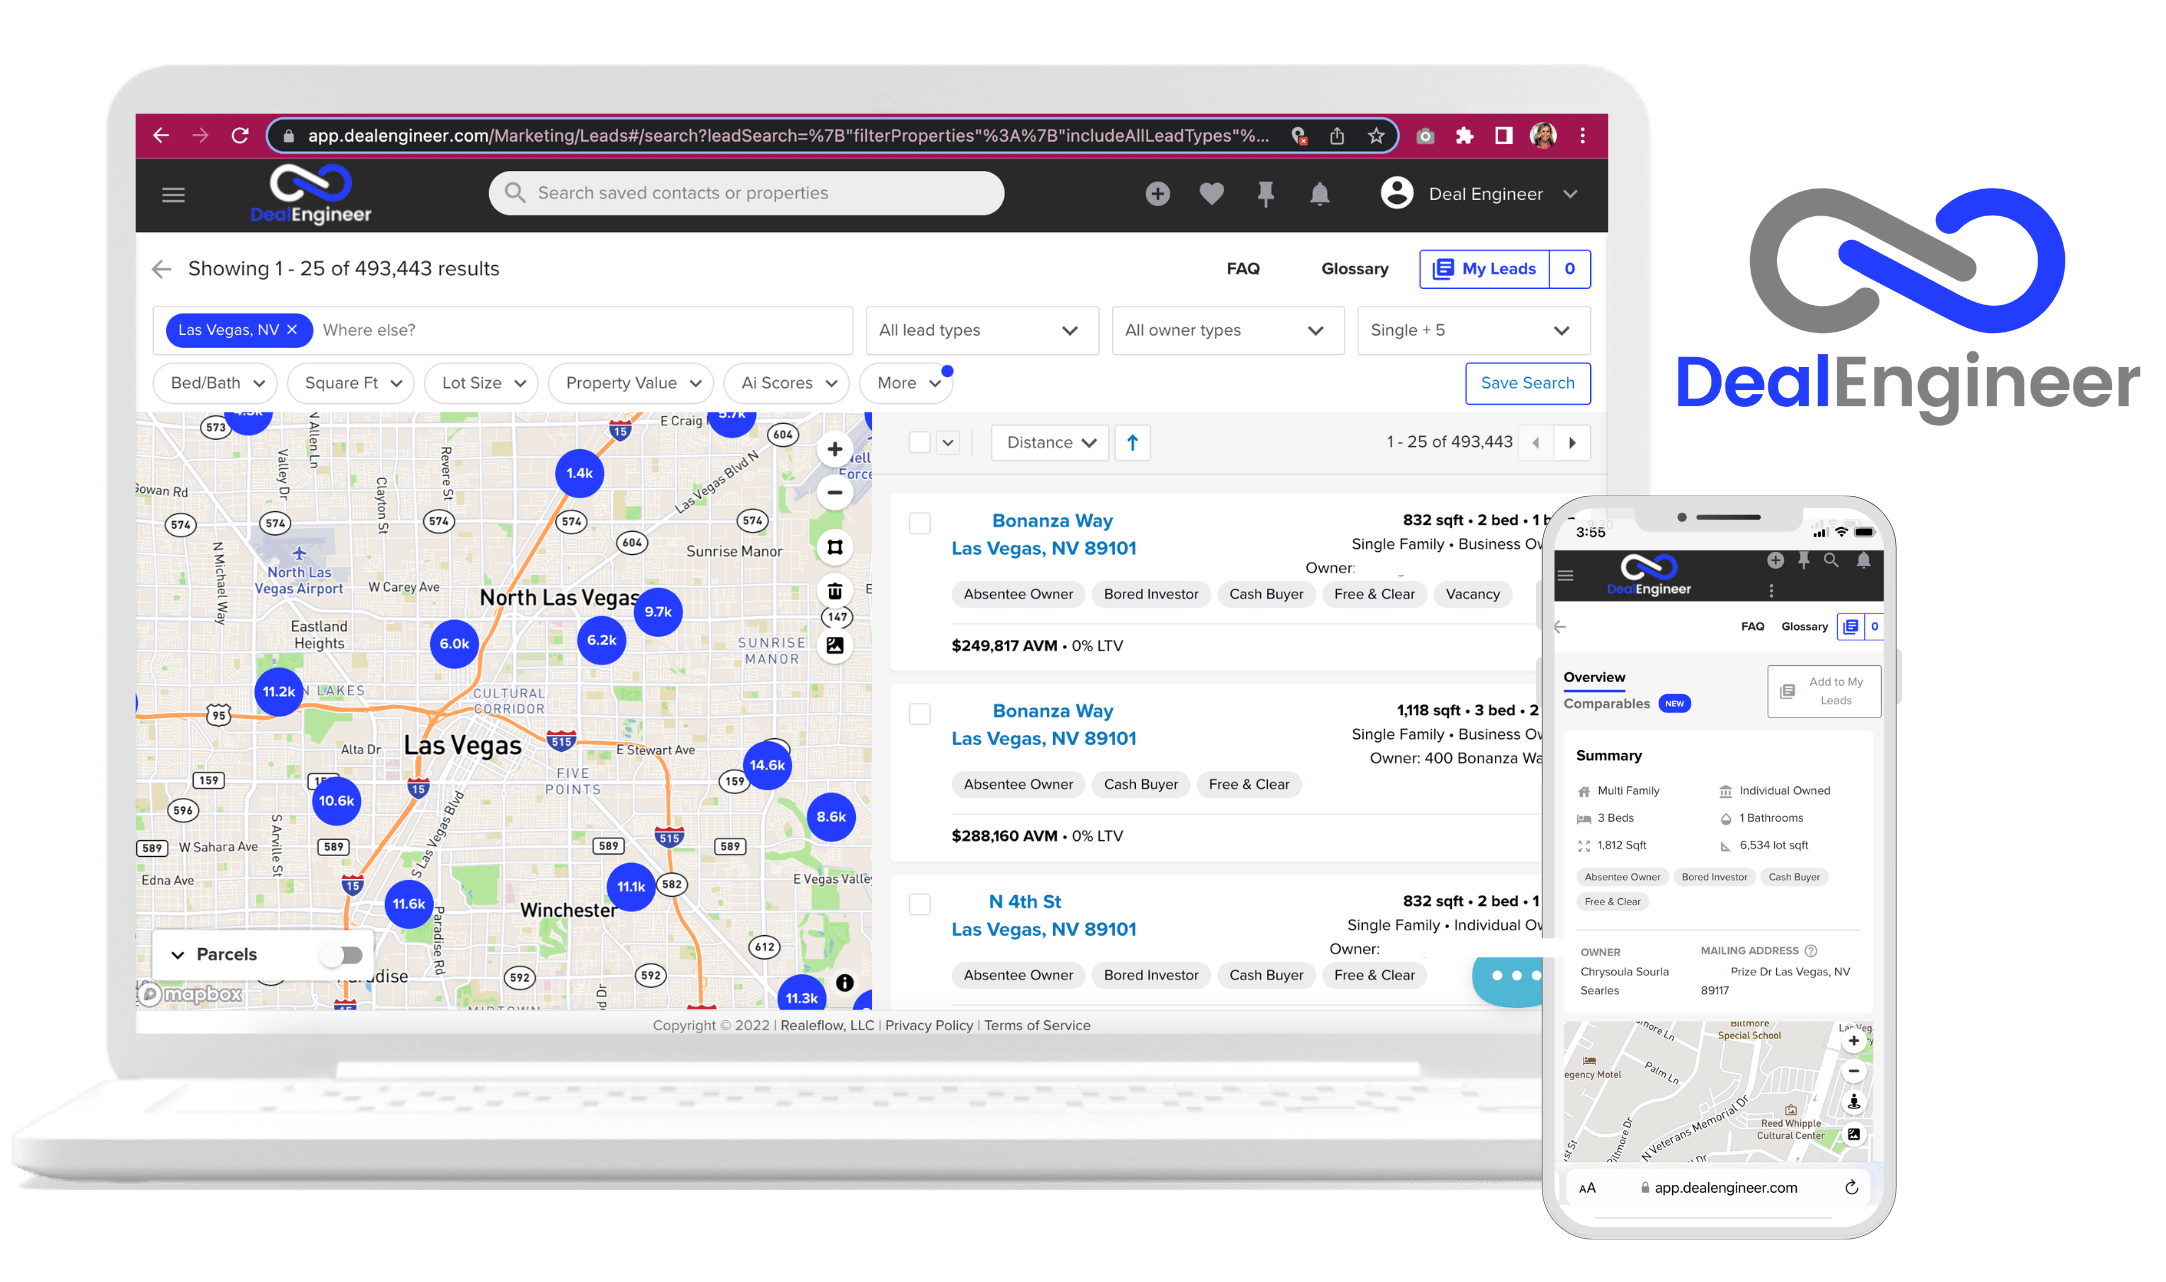
Task: Open the first Bonanza Way listing link
Action: pyautogui.click(x=1044, y=534)
